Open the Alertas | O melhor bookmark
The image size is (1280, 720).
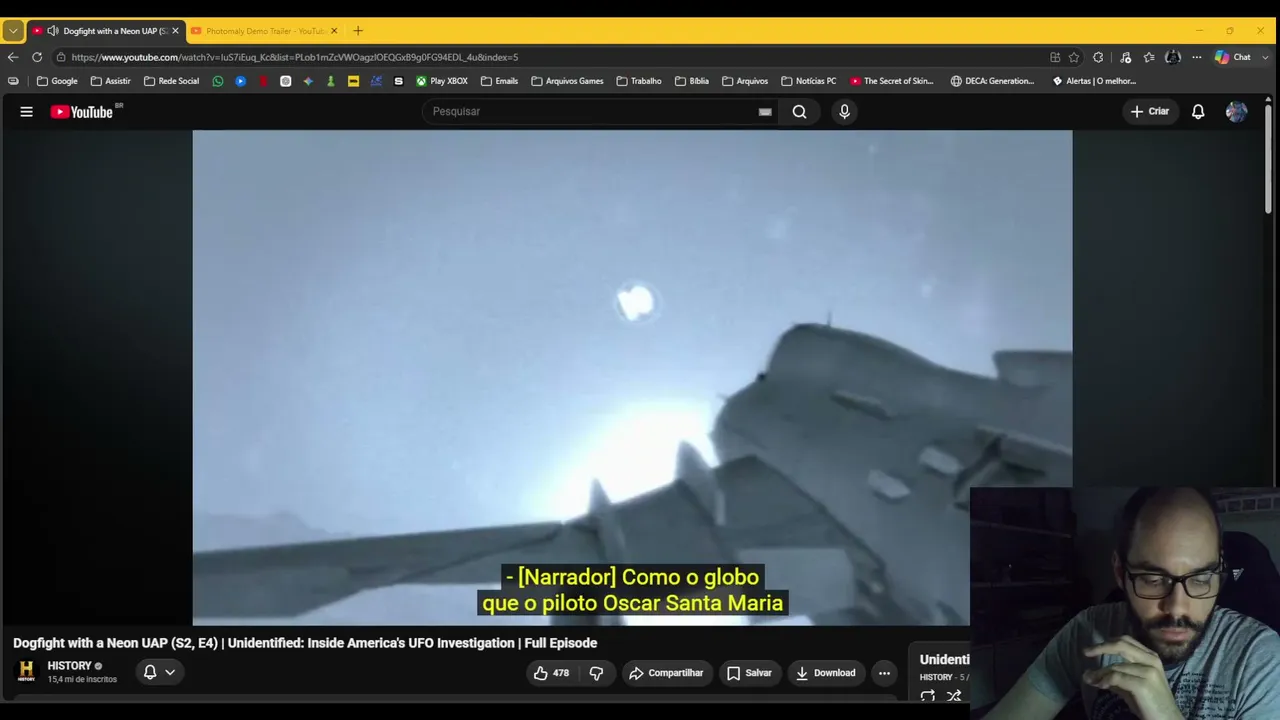(x=1094, y=81)
